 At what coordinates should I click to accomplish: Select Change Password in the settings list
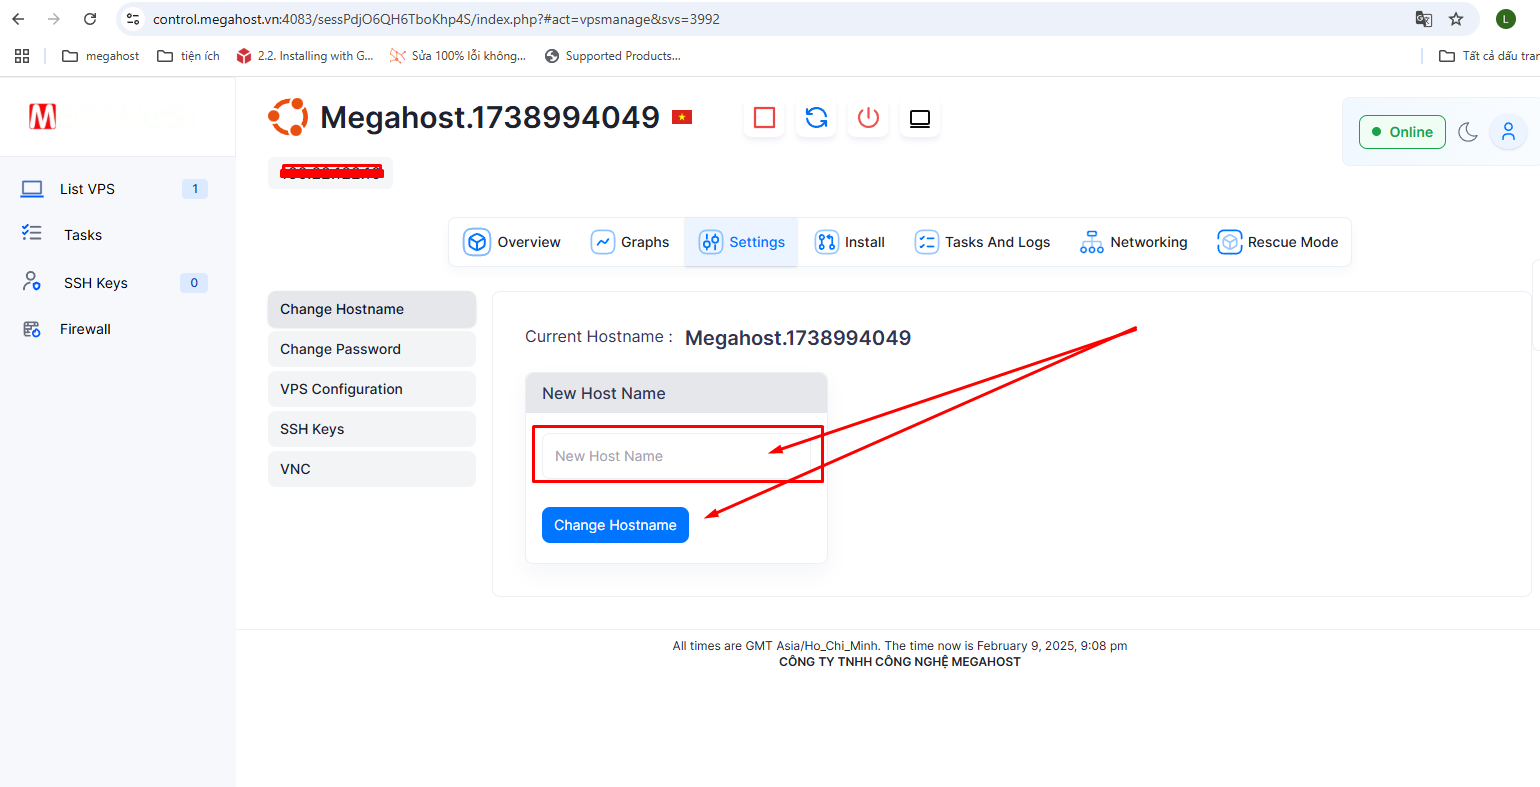[x=371, y=349]
